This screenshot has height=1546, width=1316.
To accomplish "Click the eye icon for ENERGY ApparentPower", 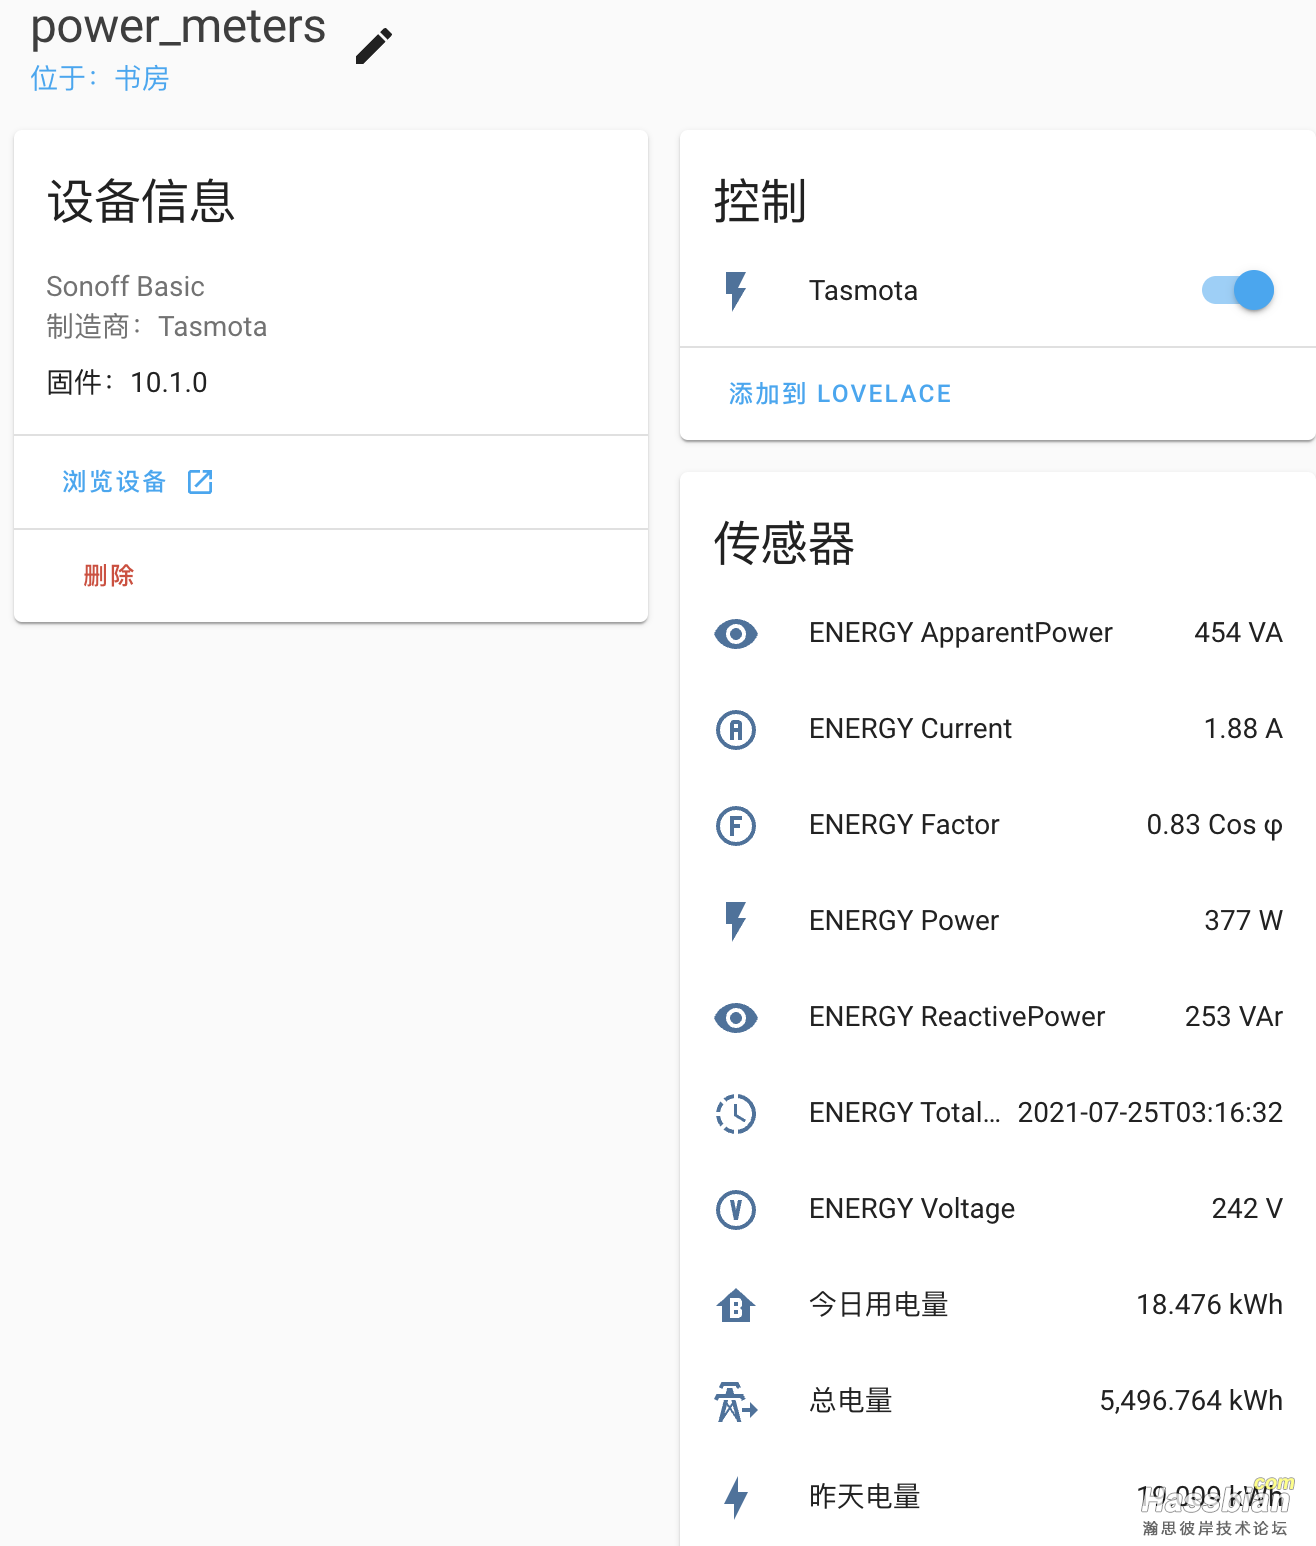I will tap(736, 633).
